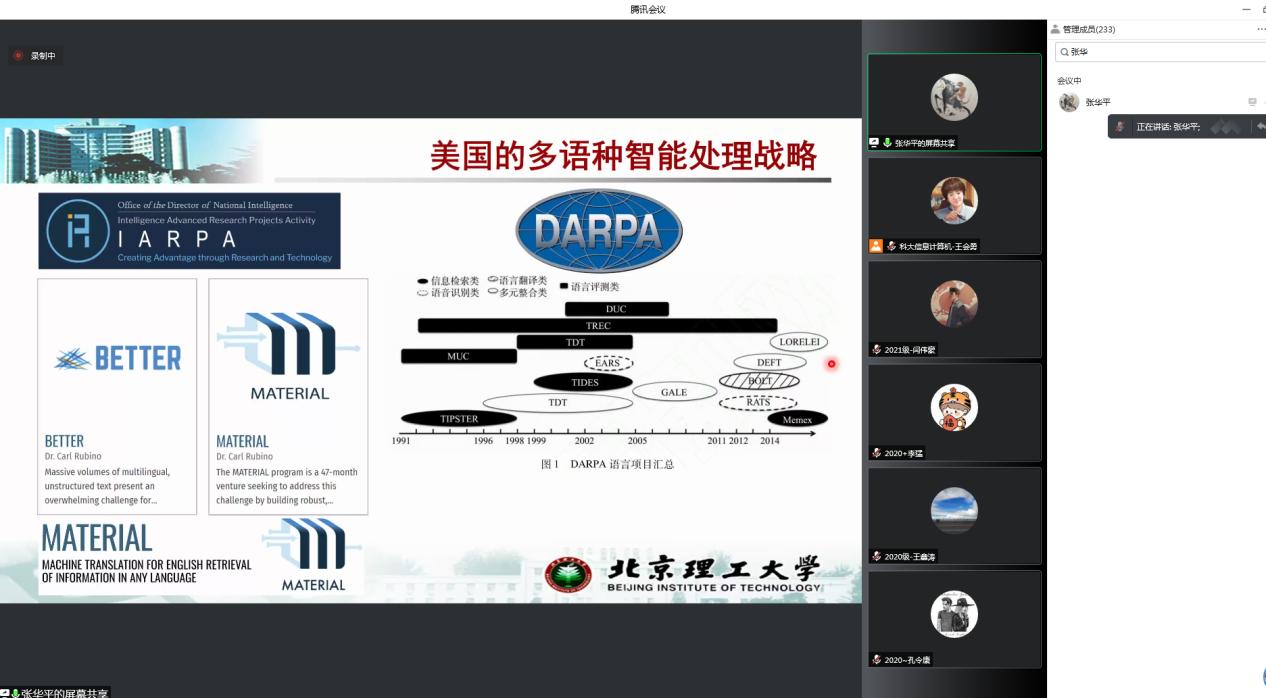Click the muted mic icon on 2021级 tile

pyautogui.click(x=877, y=350)
